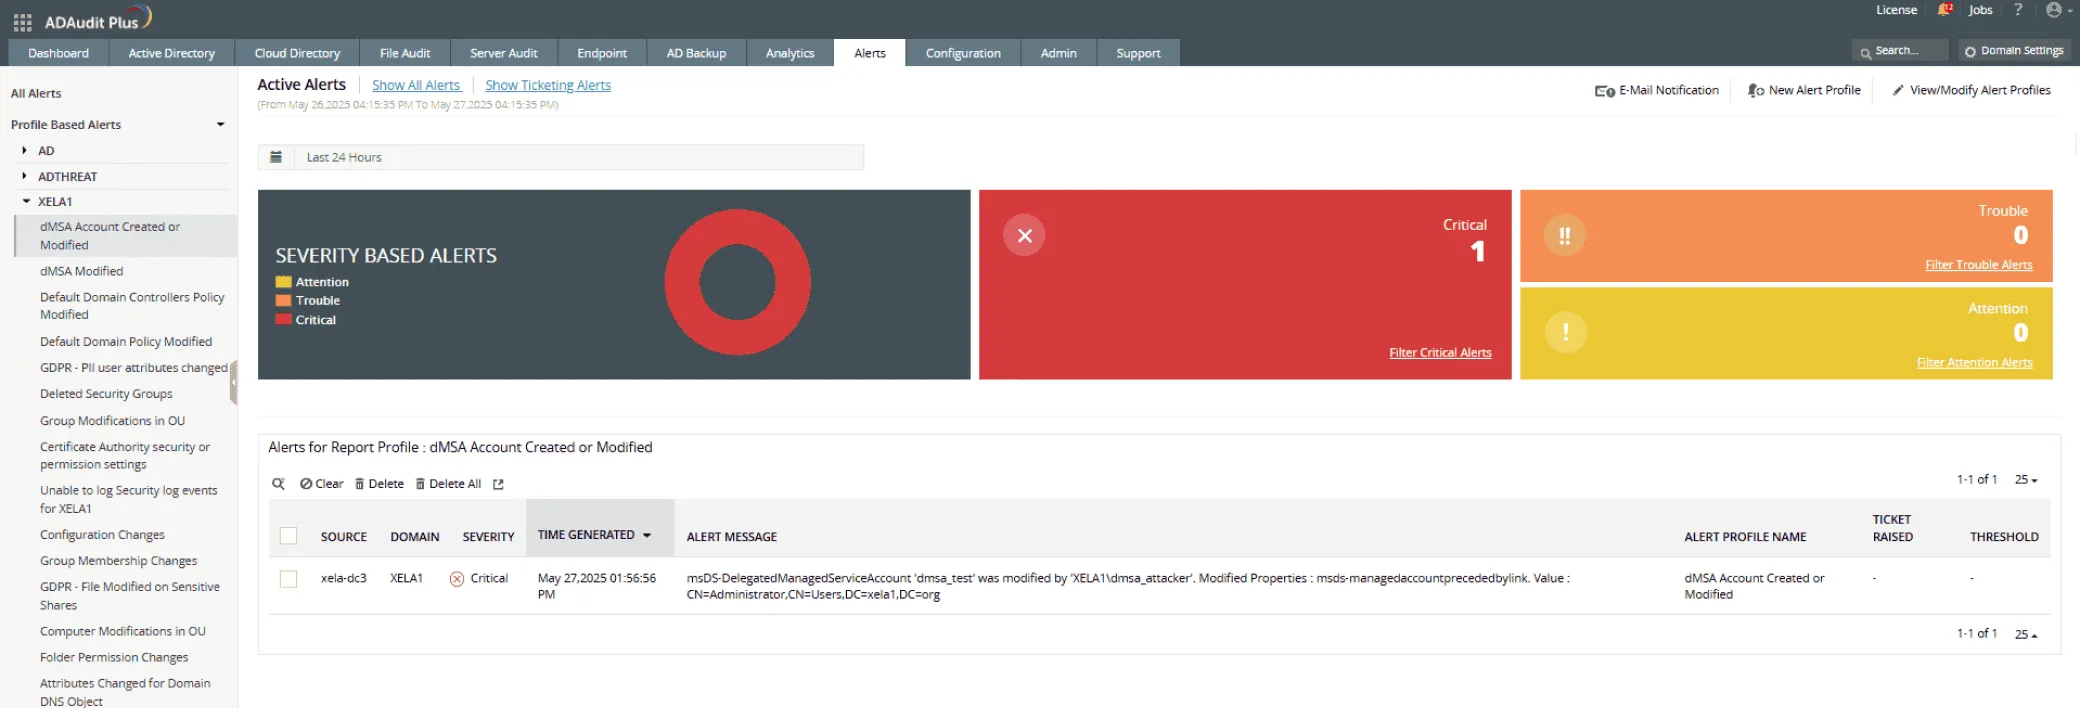Click the export icon after Delete All
The height and width of the screenshot is (709, 2080).
point(498,484)
